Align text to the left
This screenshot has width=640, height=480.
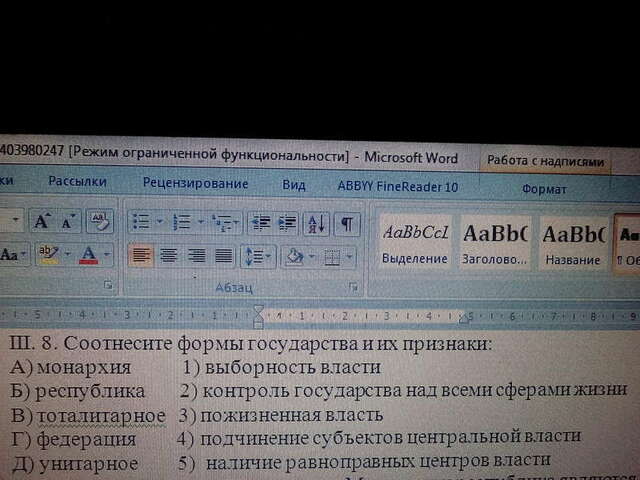pyautogui.click(x=141, y=256)
